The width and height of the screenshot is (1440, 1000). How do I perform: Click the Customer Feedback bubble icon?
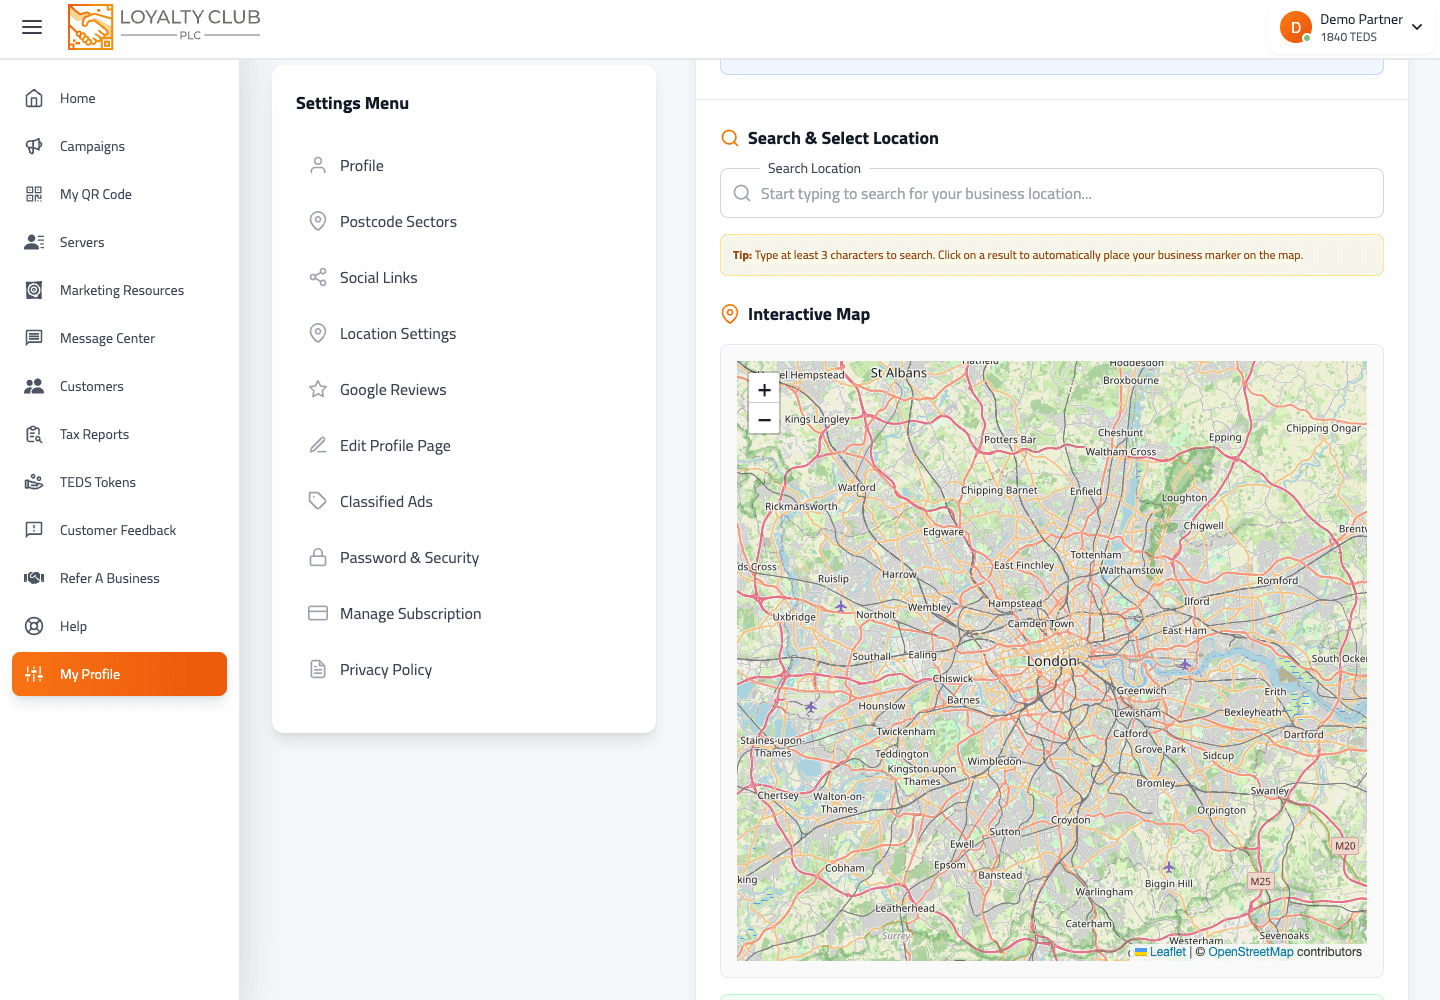pyautogui.click(x=34, y=530)
